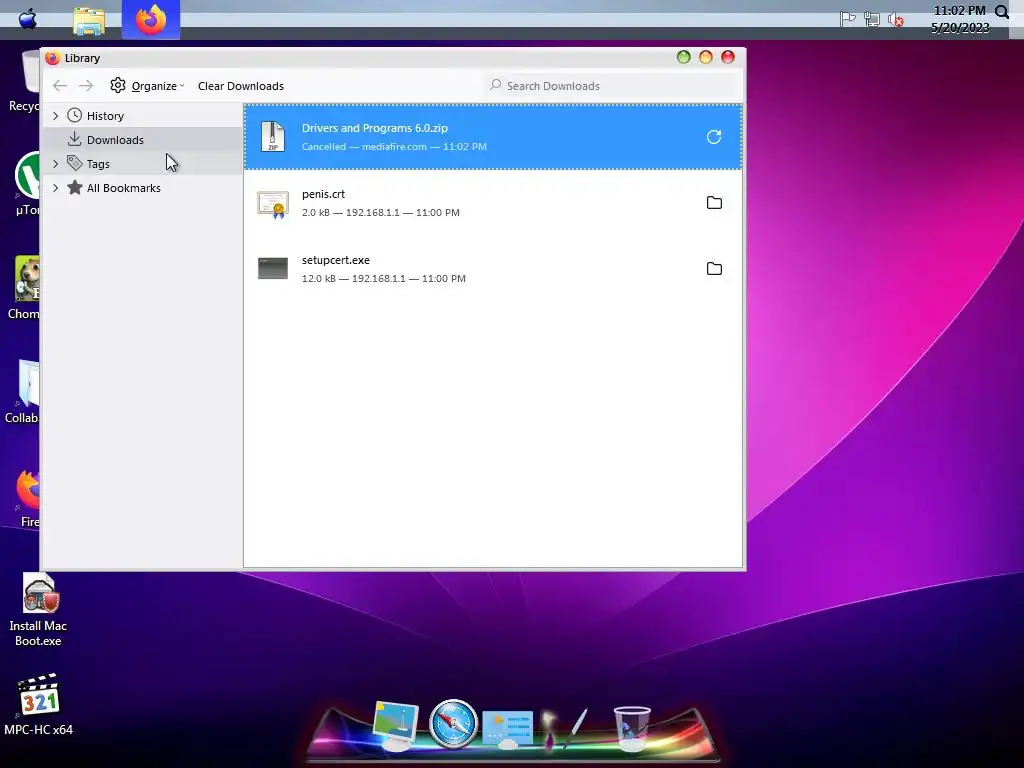
Task: Open the Apple logo start menu
Action: 28,18
